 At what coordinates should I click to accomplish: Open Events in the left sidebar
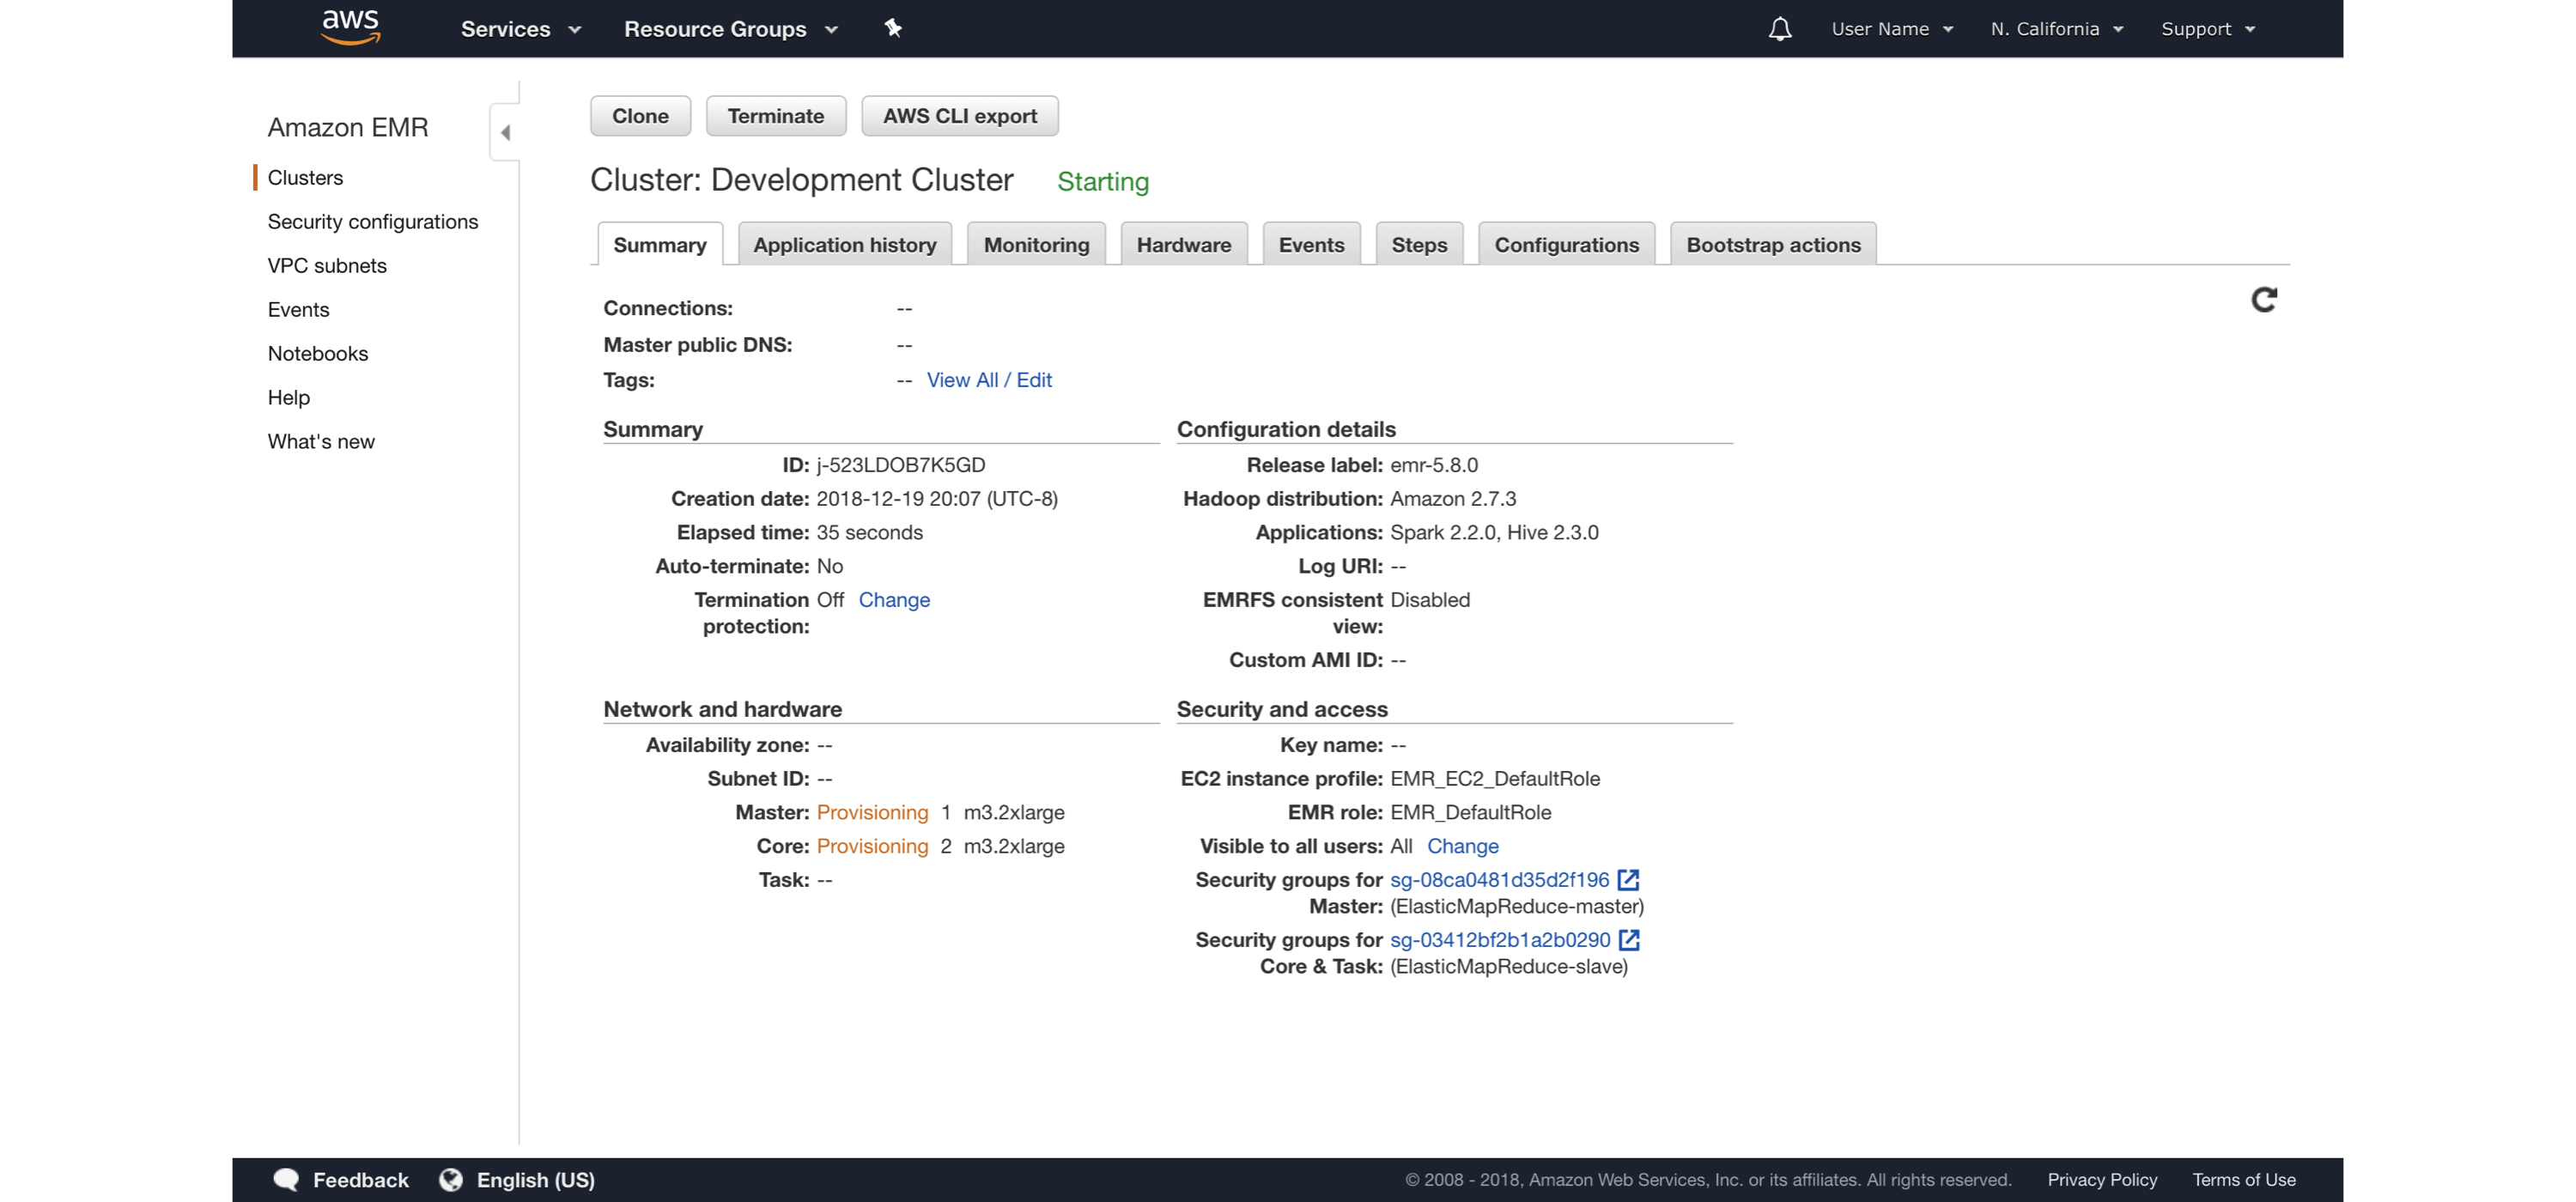(298, 310)
